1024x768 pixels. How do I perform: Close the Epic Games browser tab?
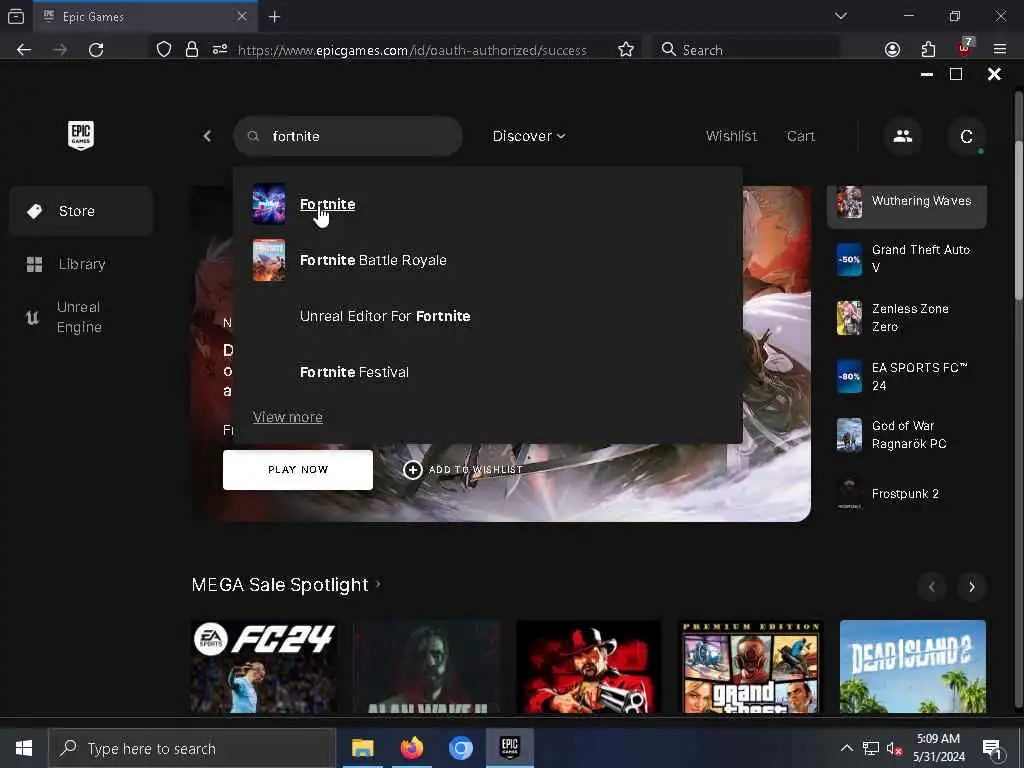242,16
